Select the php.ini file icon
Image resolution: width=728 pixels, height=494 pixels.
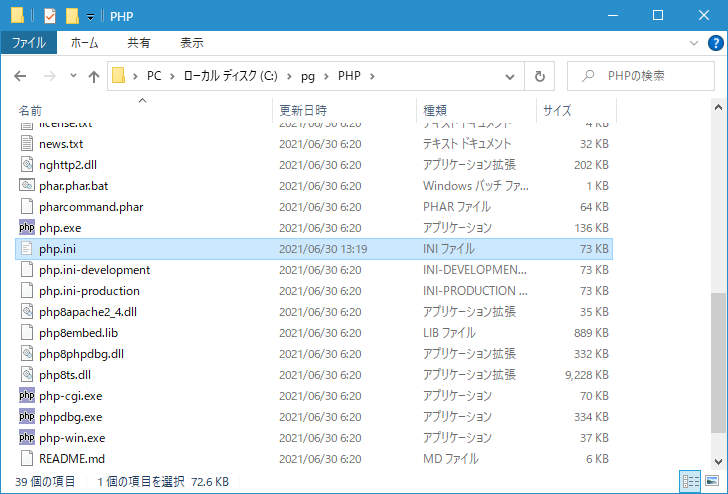pos(27,248)
